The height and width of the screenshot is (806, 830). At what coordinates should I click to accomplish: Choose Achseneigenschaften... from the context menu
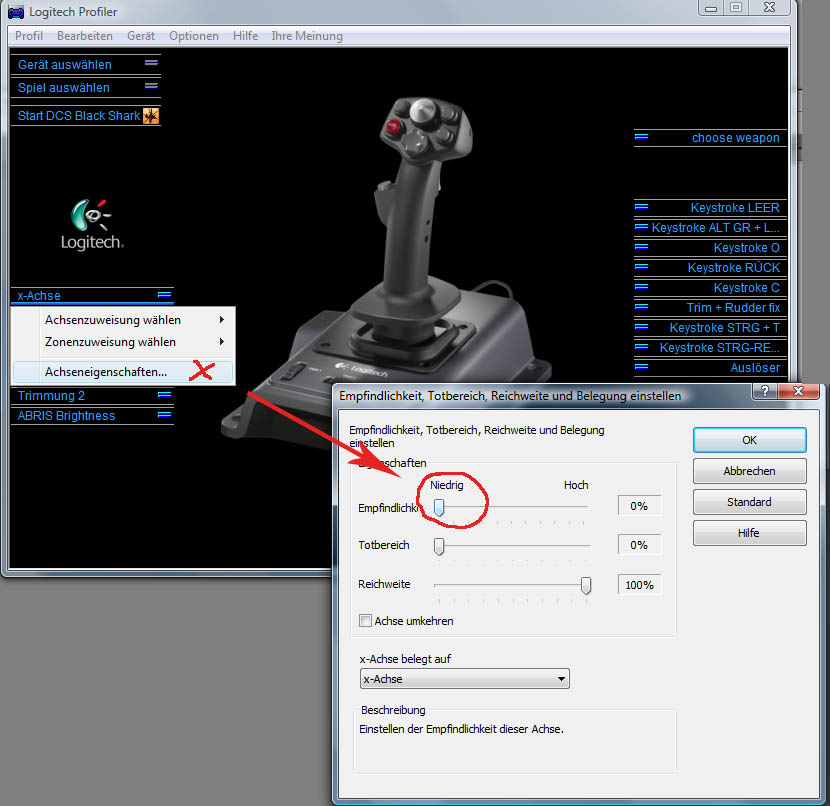tap(122, 372)
